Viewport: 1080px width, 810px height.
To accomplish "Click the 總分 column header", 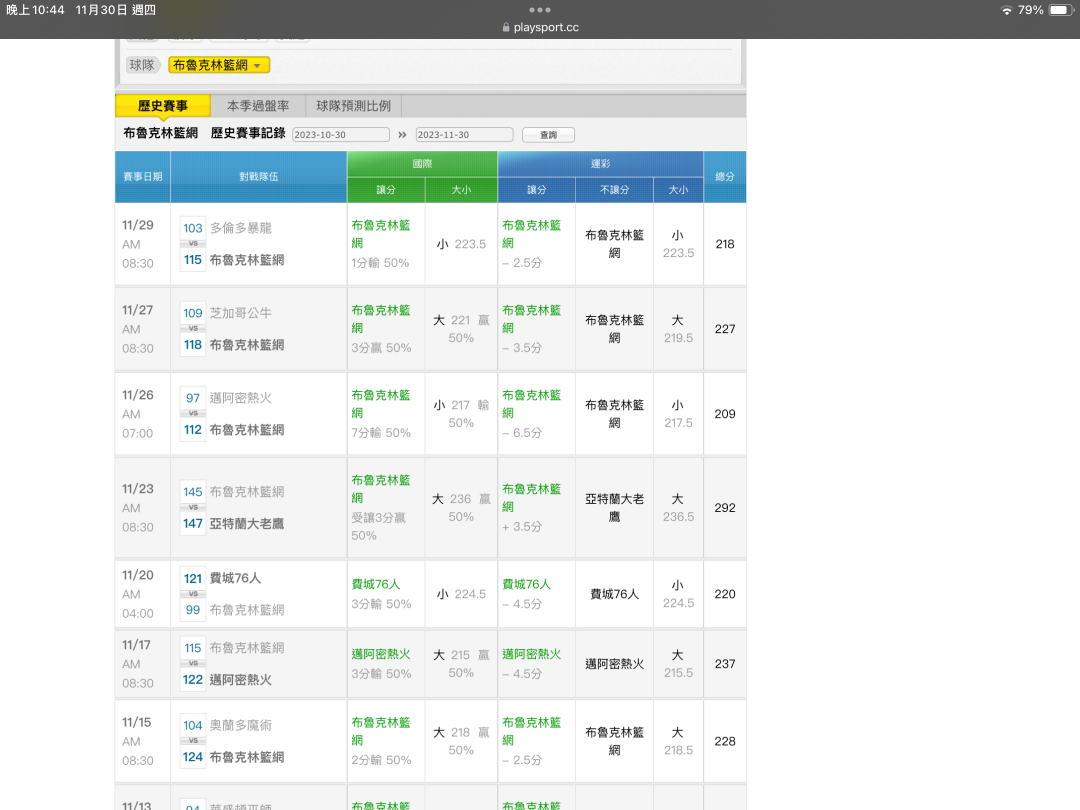I will click(x=725, y=177).
